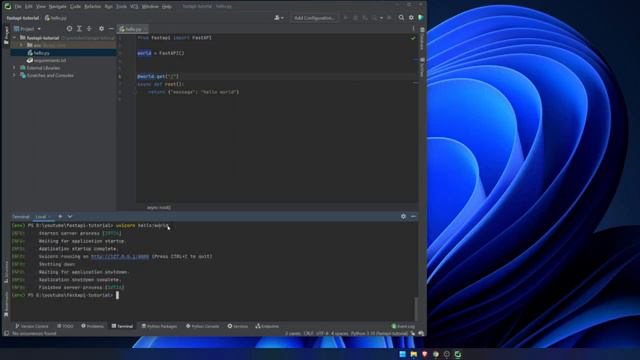
Task: Open terminal panel gear settings
Action: tap(403, 216)
